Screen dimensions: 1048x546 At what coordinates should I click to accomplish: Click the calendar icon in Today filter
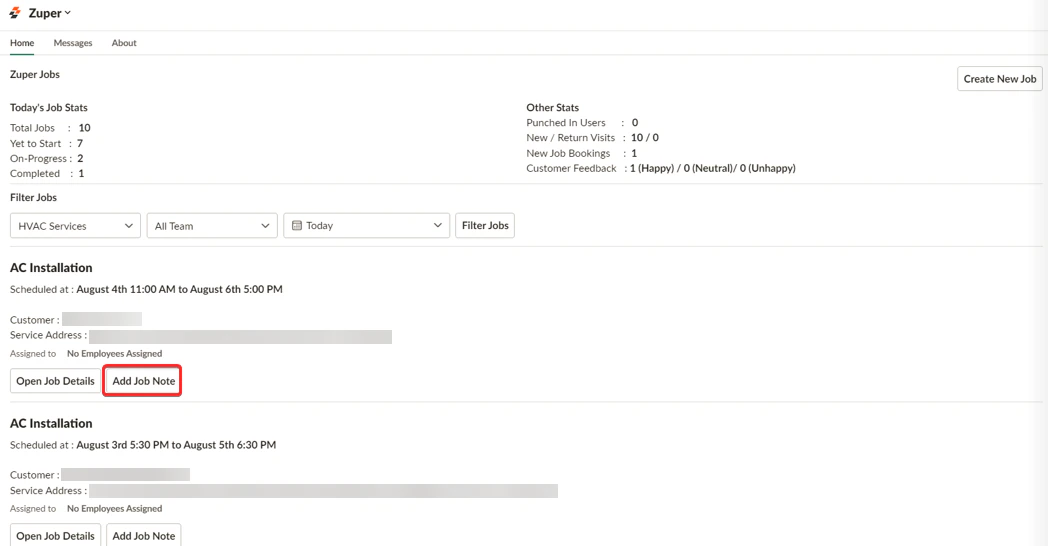click(297, 226)
